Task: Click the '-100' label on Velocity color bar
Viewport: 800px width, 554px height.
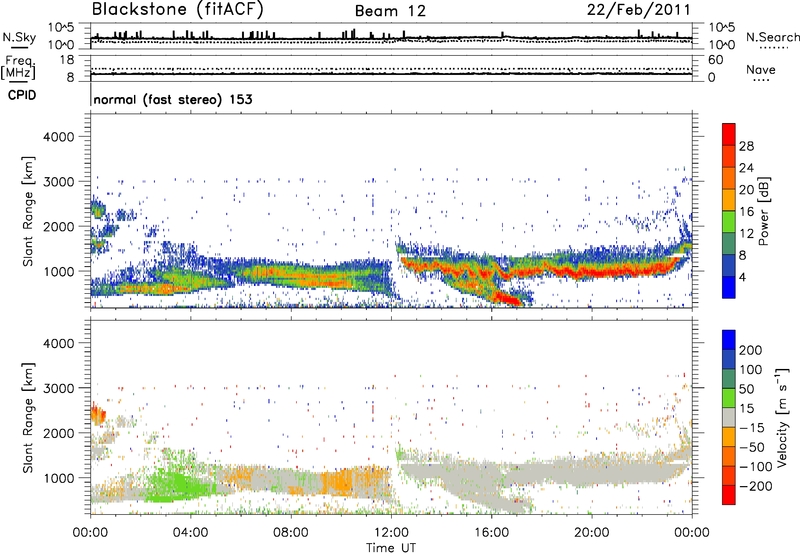Action: pyautogui.click(x=754, y=467)
